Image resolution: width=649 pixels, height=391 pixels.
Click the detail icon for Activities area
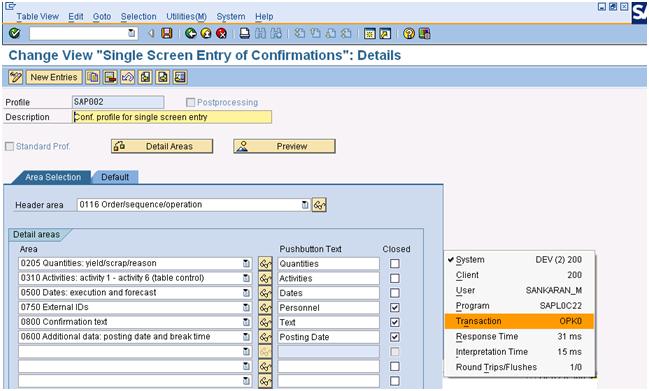click(x=265, y=278)
